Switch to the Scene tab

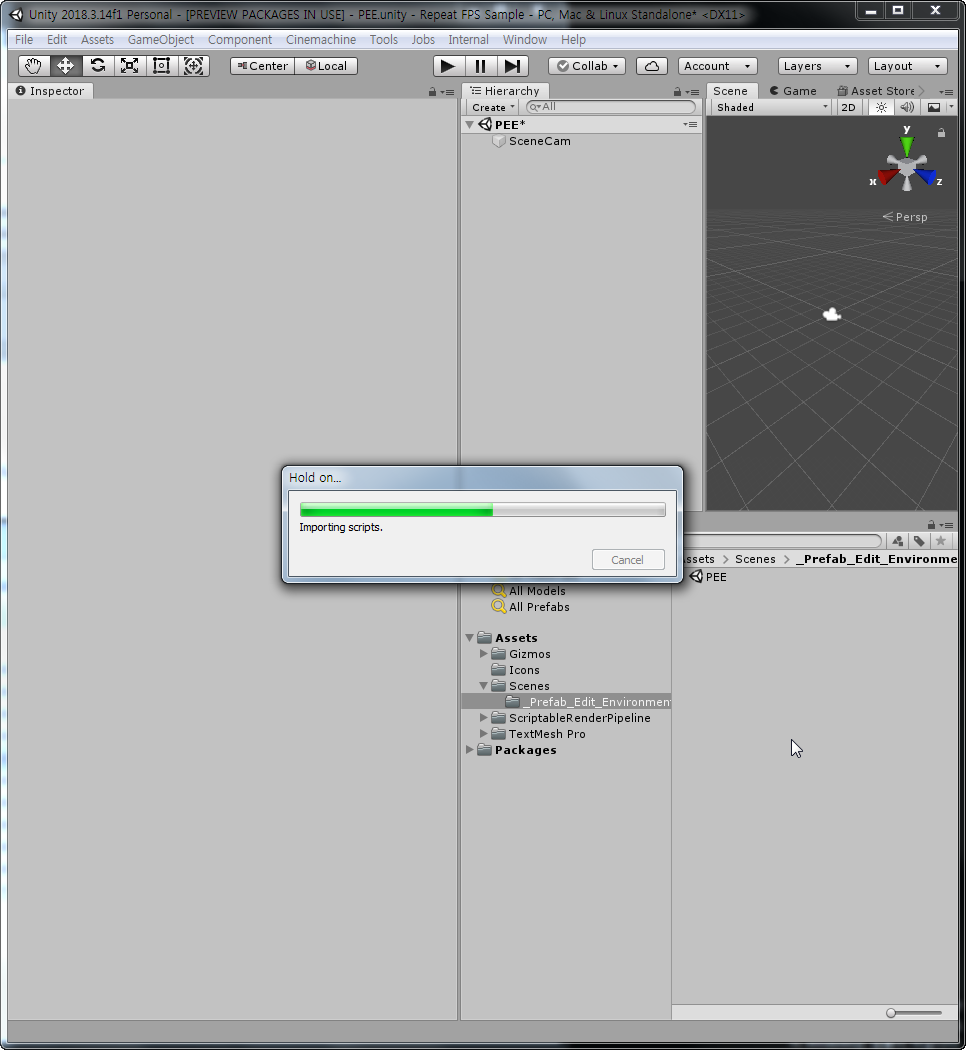(730, 91)
